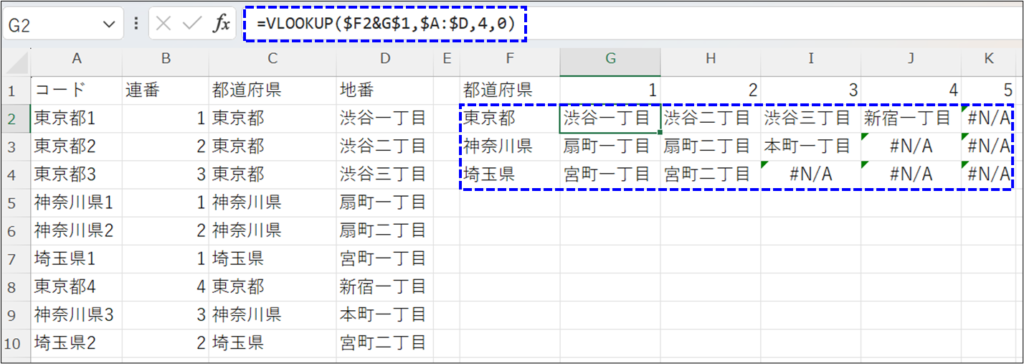Open the Name Box dropdown arrow
Screen dimensions: 1024x364
[x=108, y=25]
